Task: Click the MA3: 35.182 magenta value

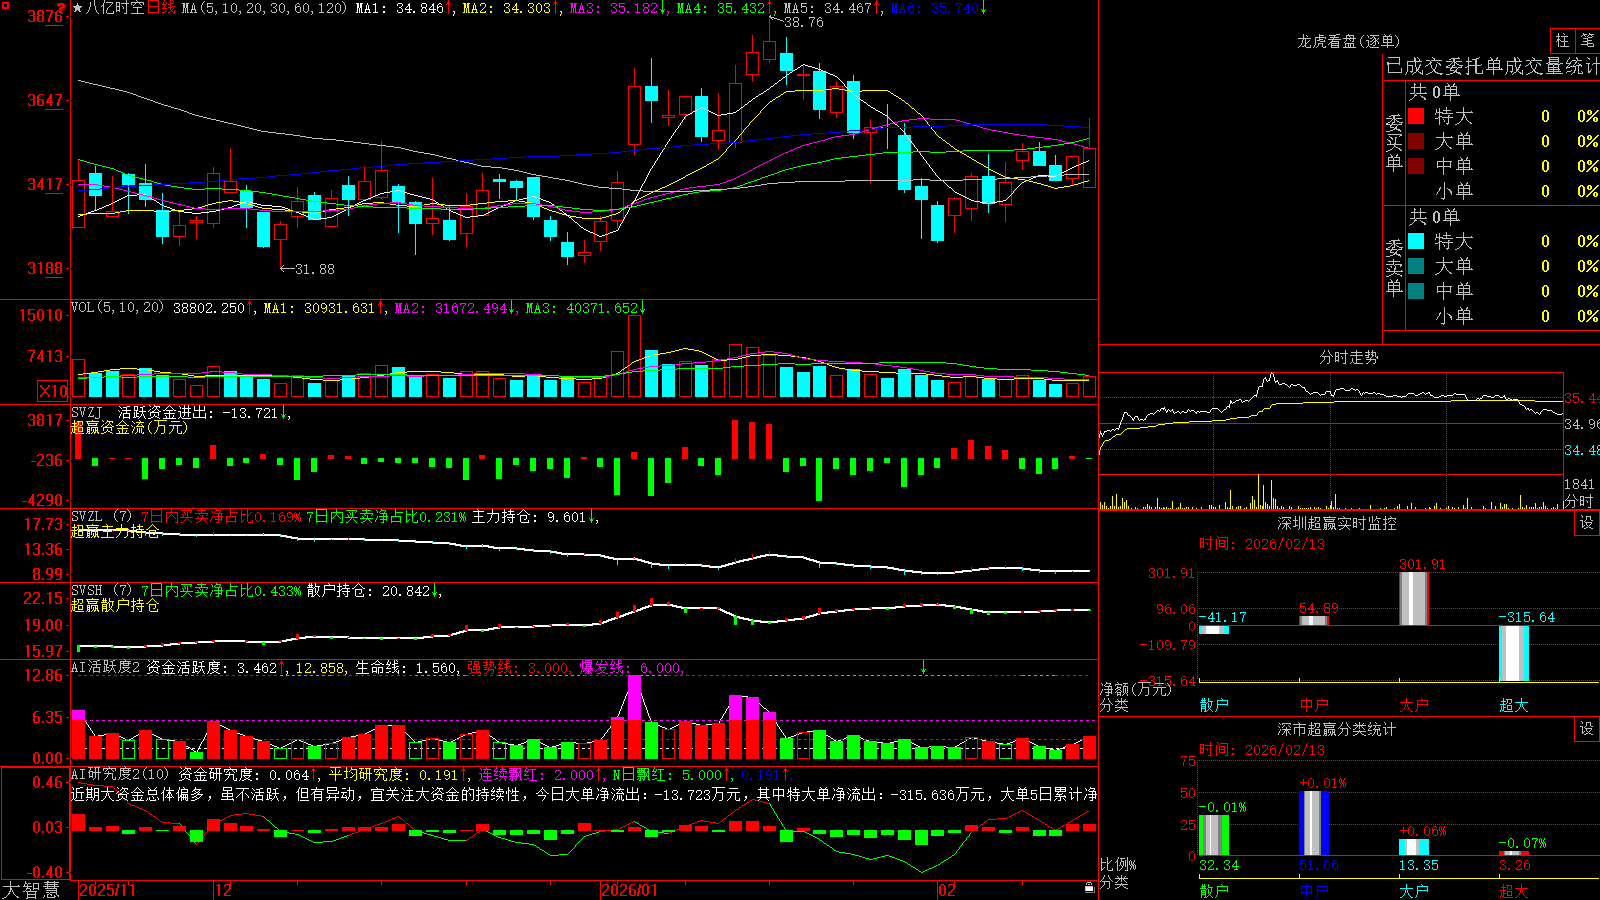Action: [x=614, y=8]
